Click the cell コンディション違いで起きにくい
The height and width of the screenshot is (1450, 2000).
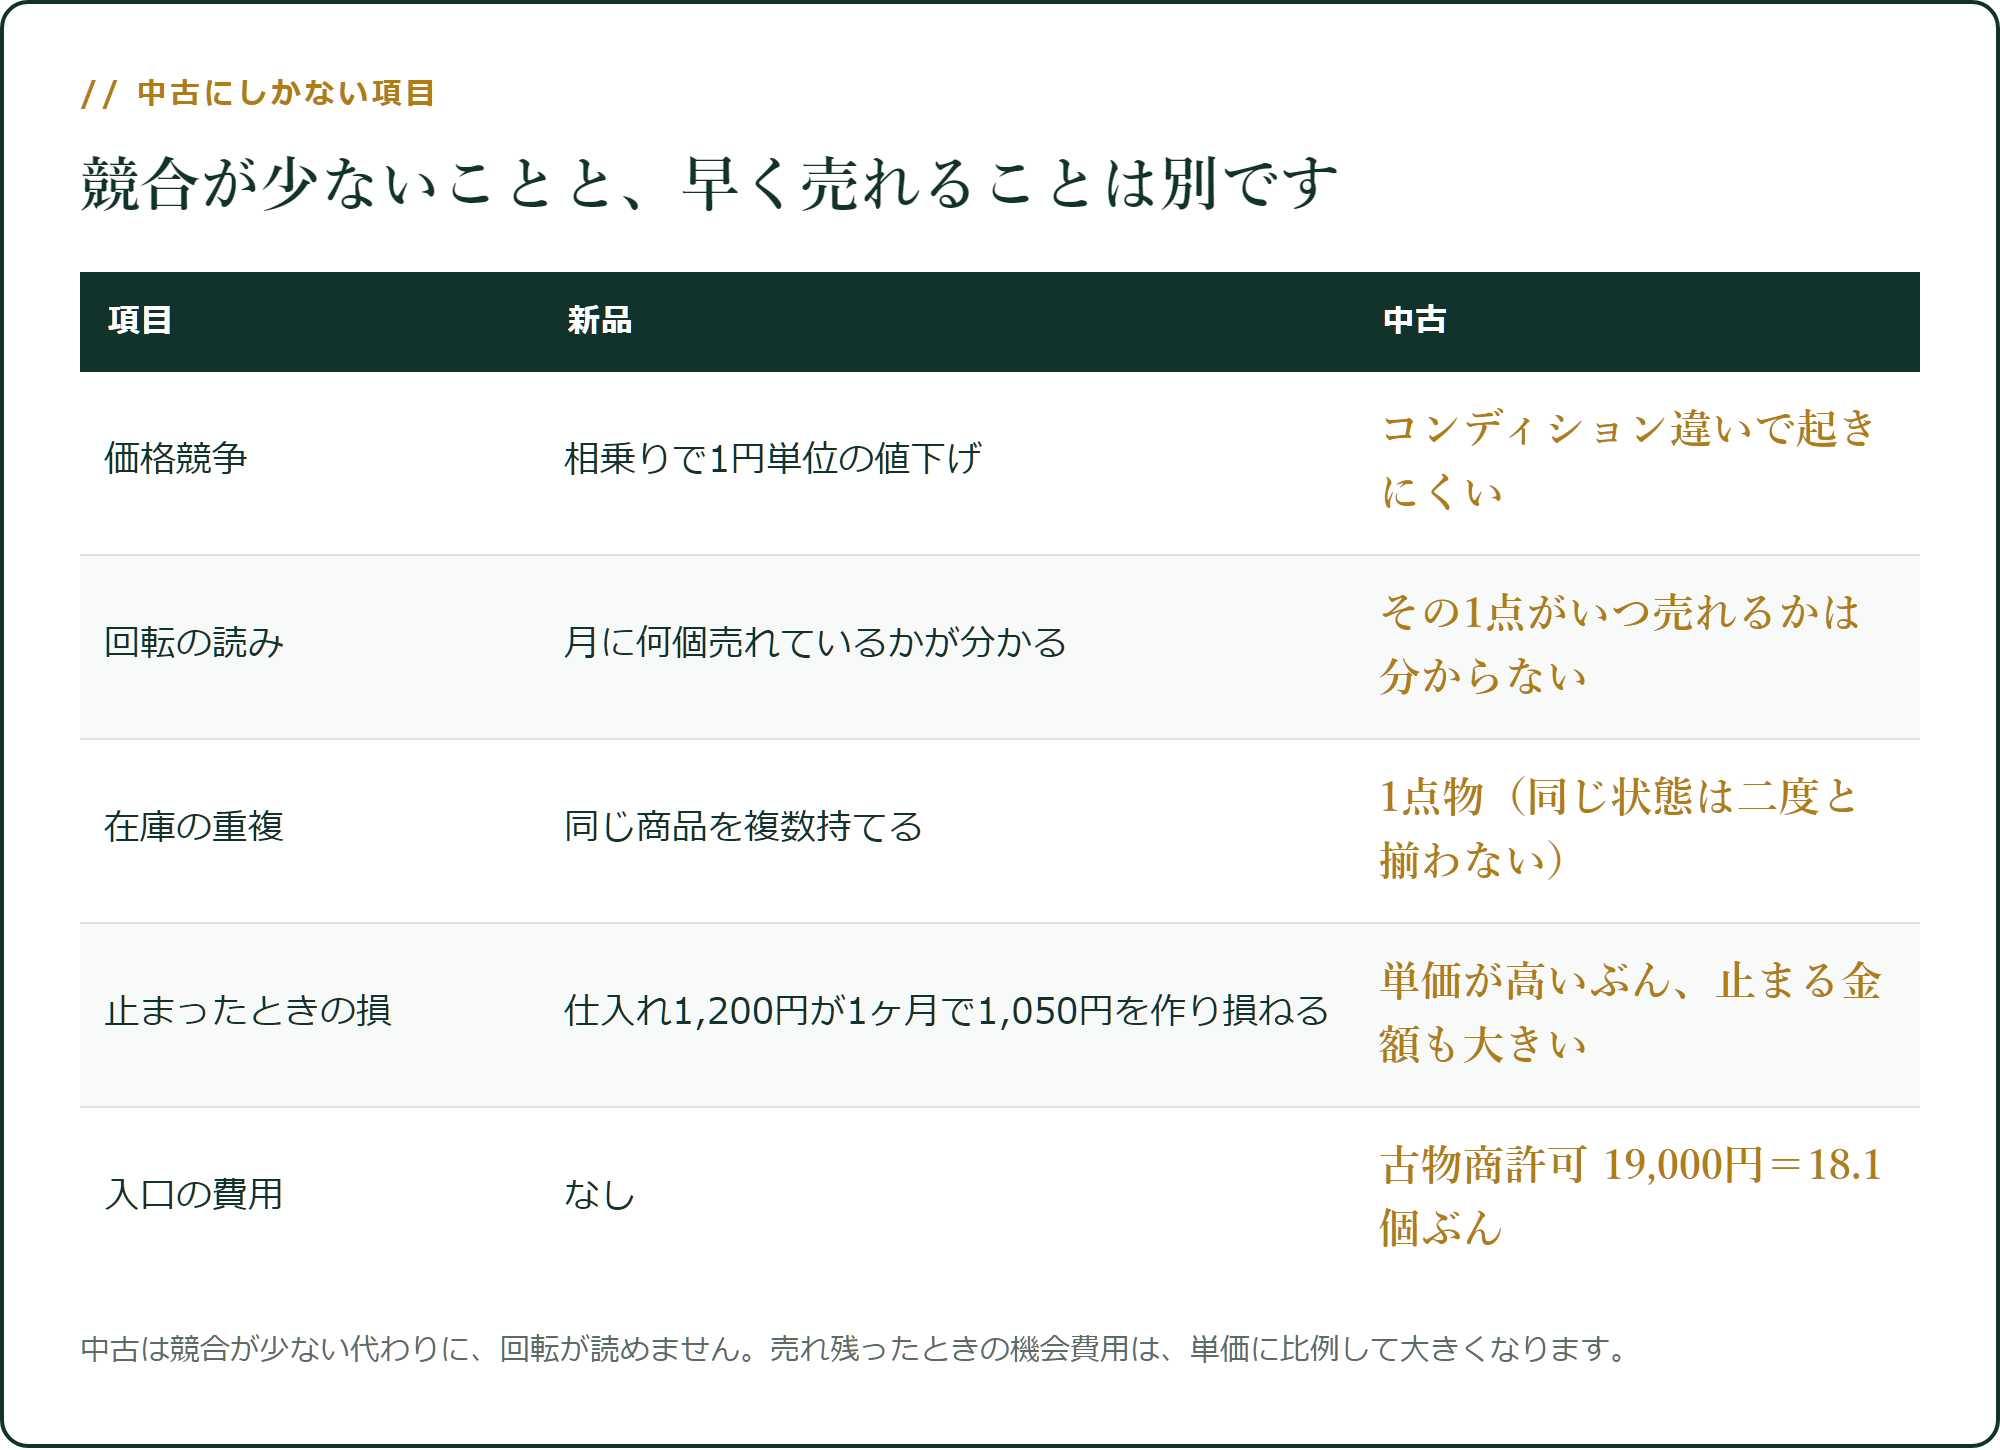[x=1629, y=460]
